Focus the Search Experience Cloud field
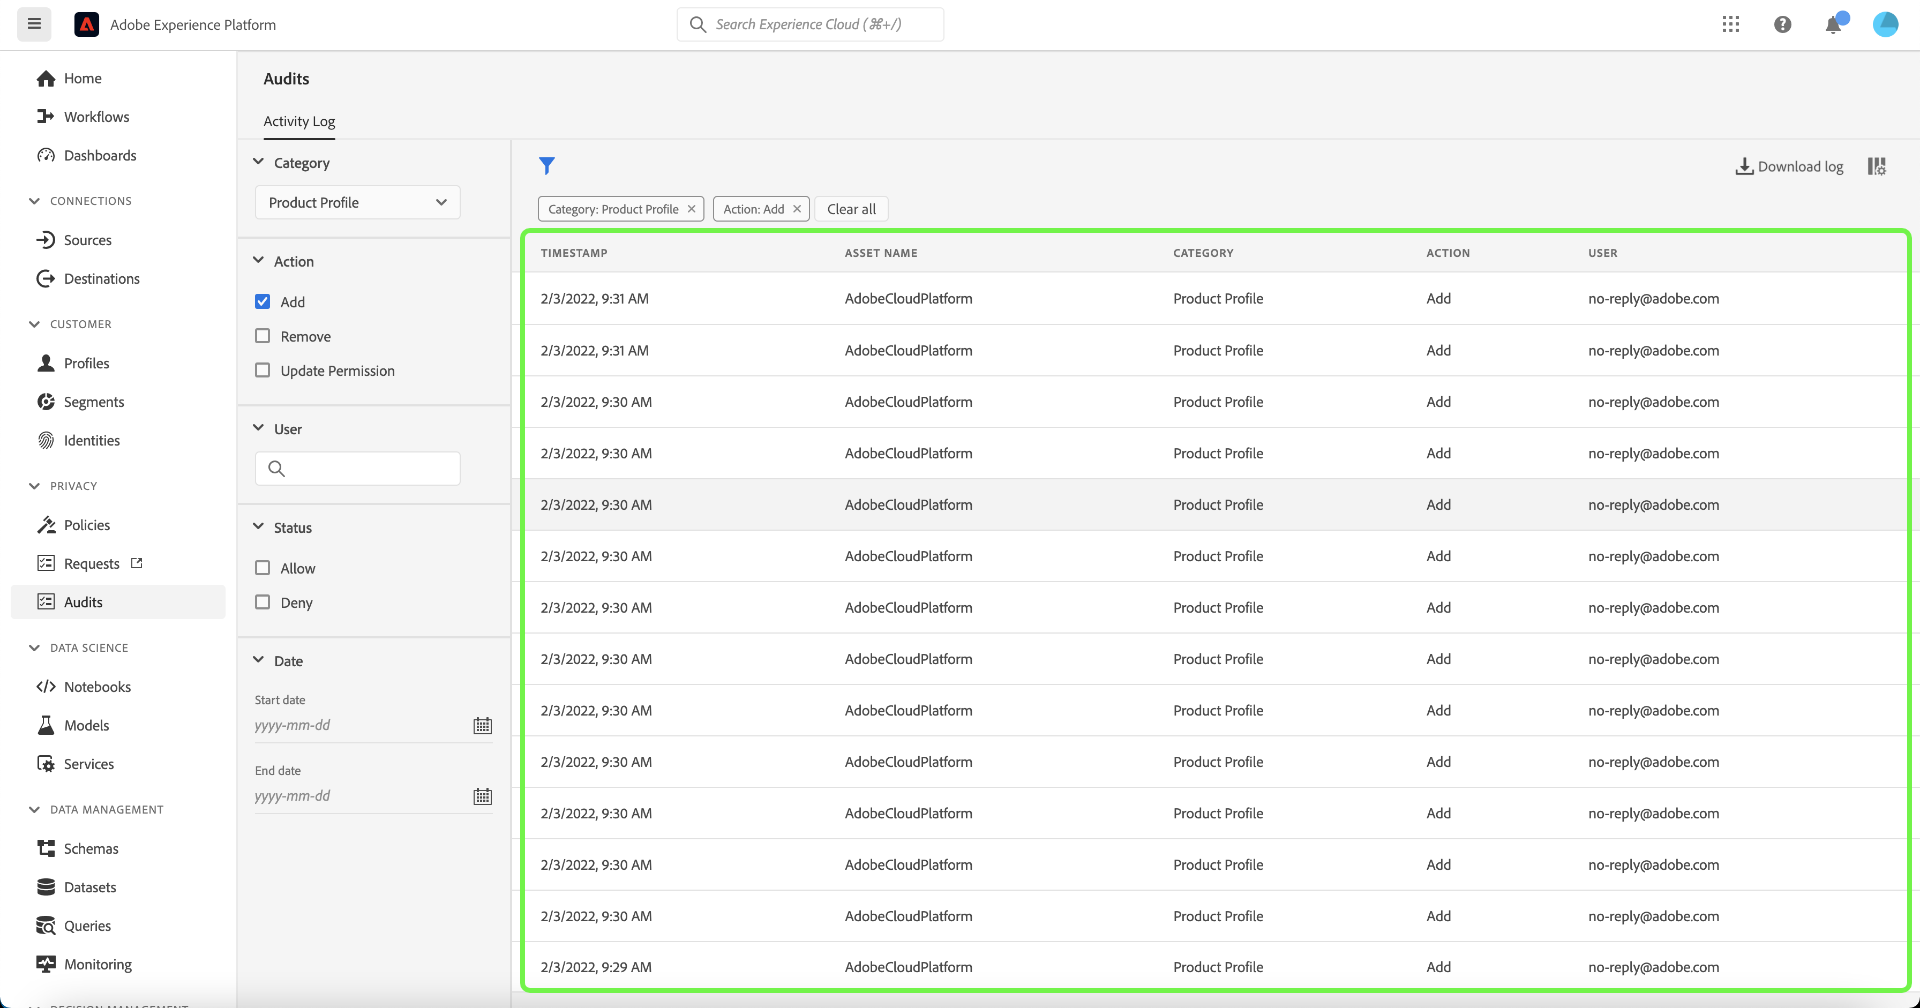The height and width of the screenshot is (1008, 1920). pyautogui.click(x=810, y=24)
